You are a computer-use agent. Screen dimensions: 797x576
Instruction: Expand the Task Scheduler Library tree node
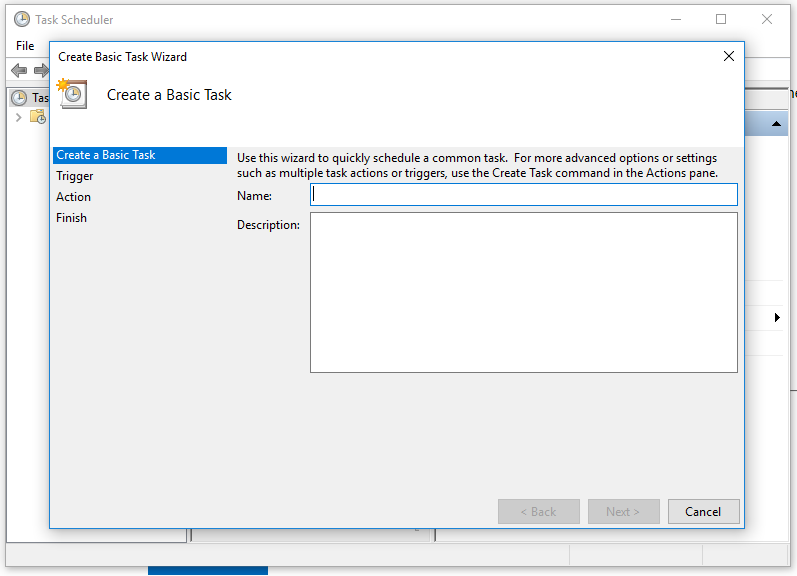pos(19,117)
